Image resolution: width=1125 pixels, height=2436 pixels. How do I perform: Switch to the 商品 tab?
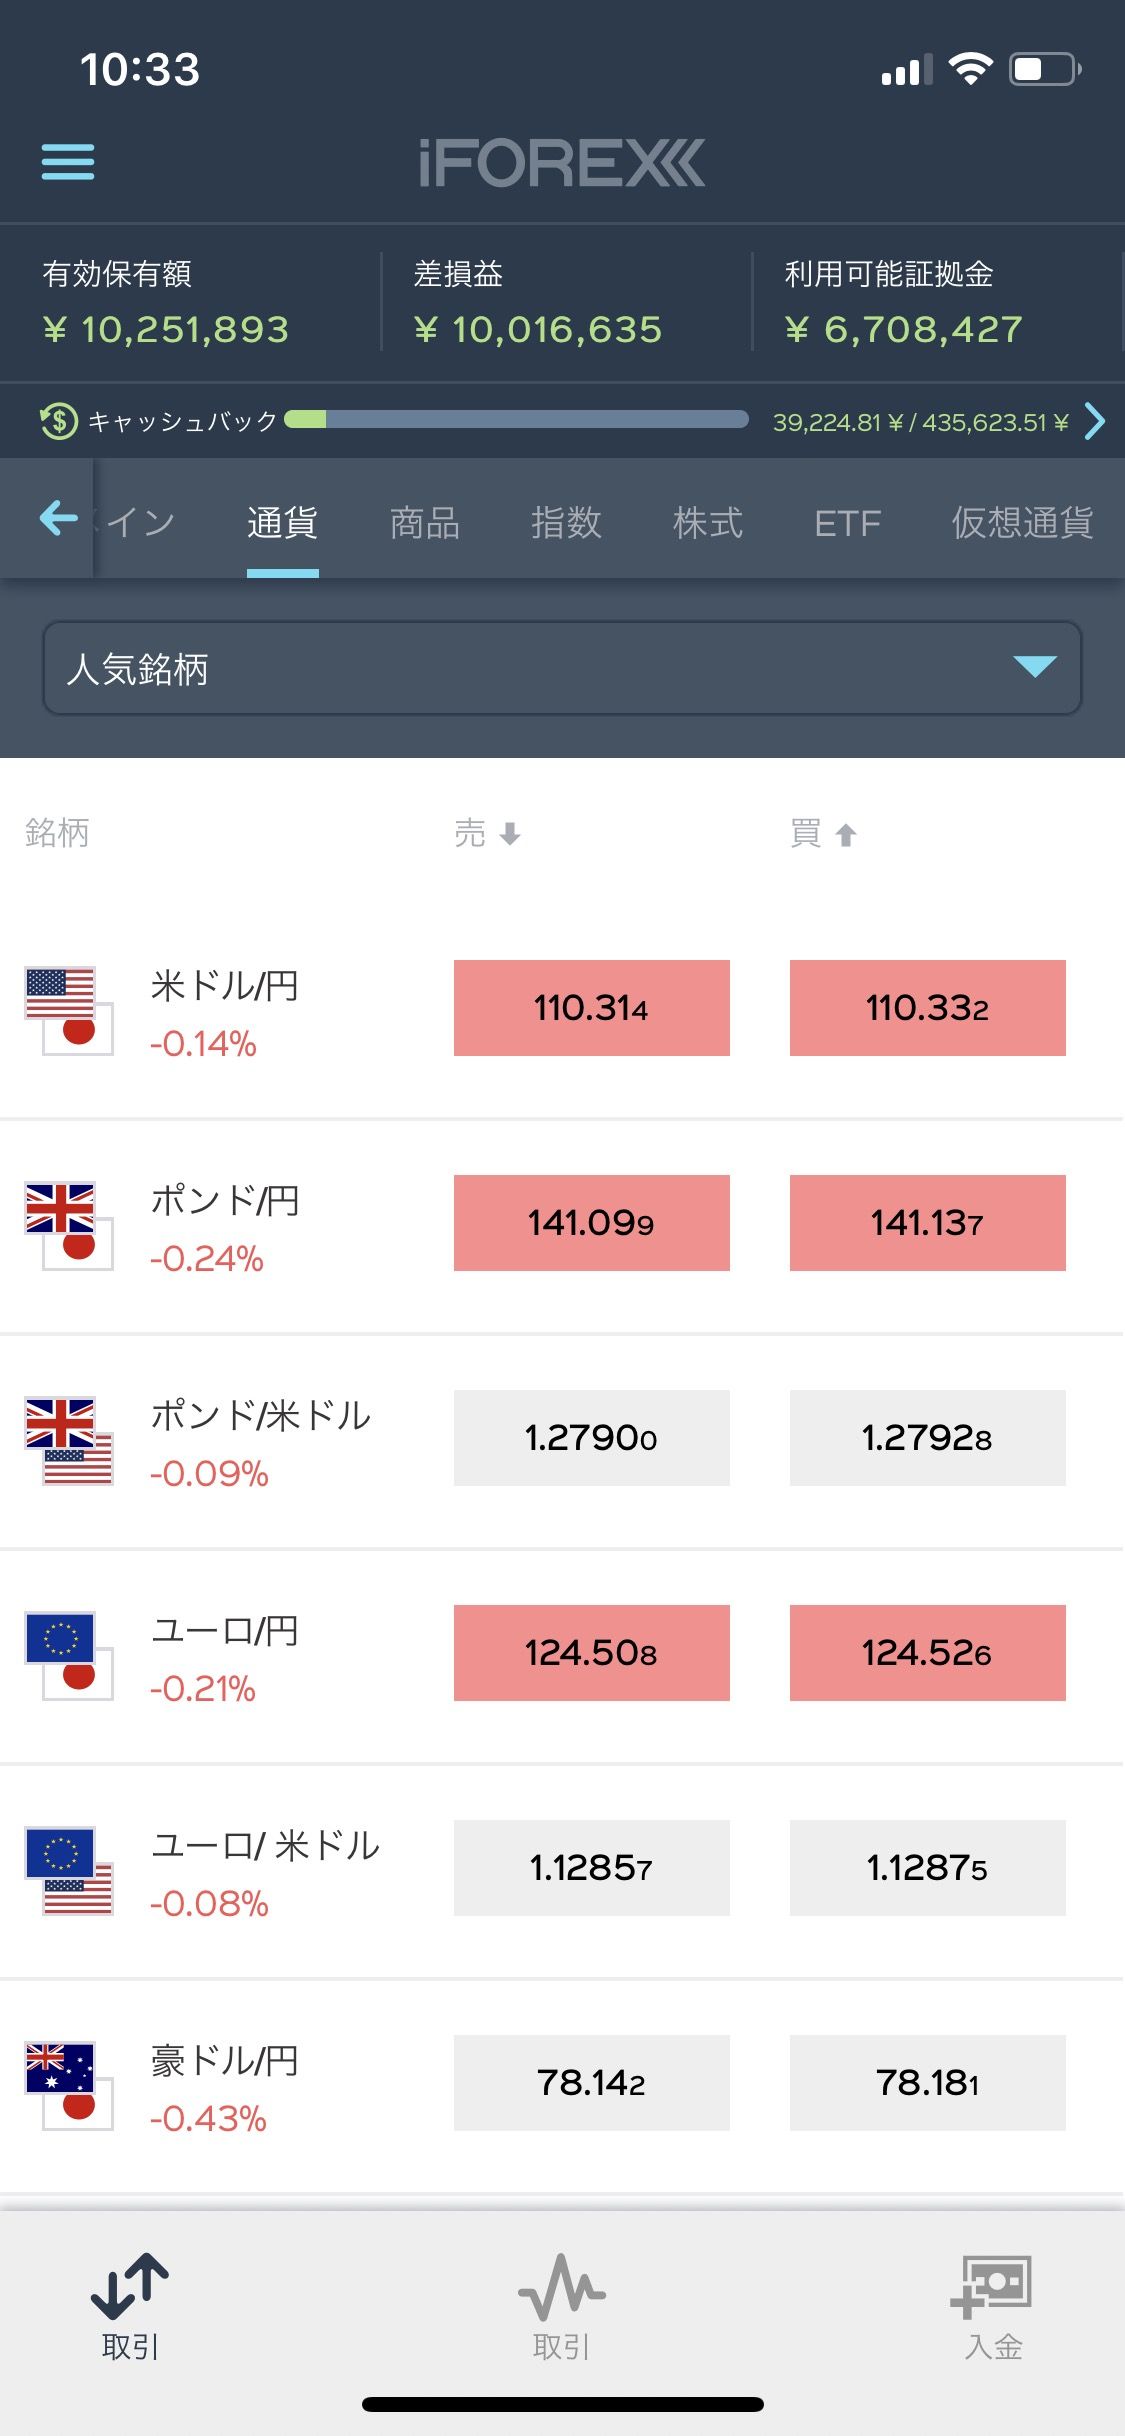coord(425,522)
